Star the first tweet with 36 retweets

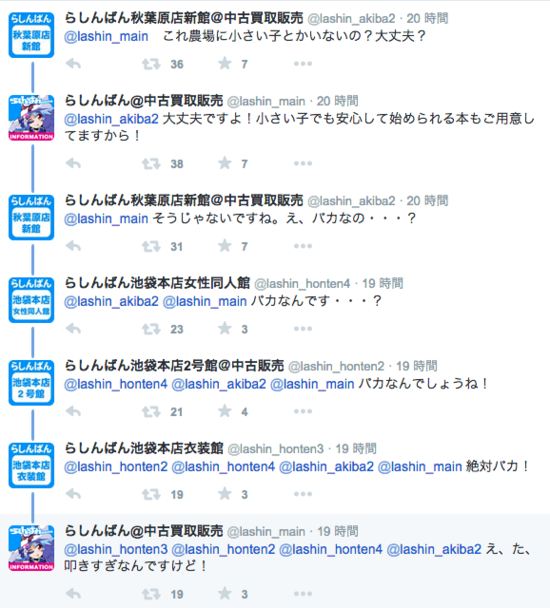(225, 64)
